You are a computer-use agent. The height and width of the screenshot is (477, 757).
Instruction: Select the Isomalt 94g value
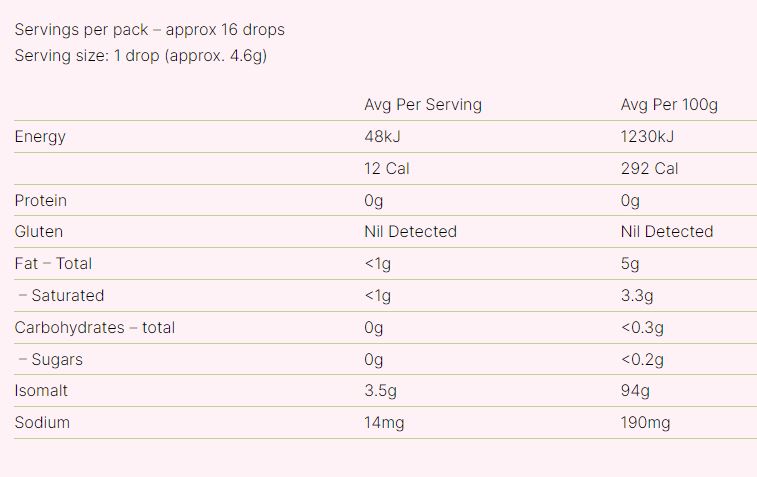(635, 391)
